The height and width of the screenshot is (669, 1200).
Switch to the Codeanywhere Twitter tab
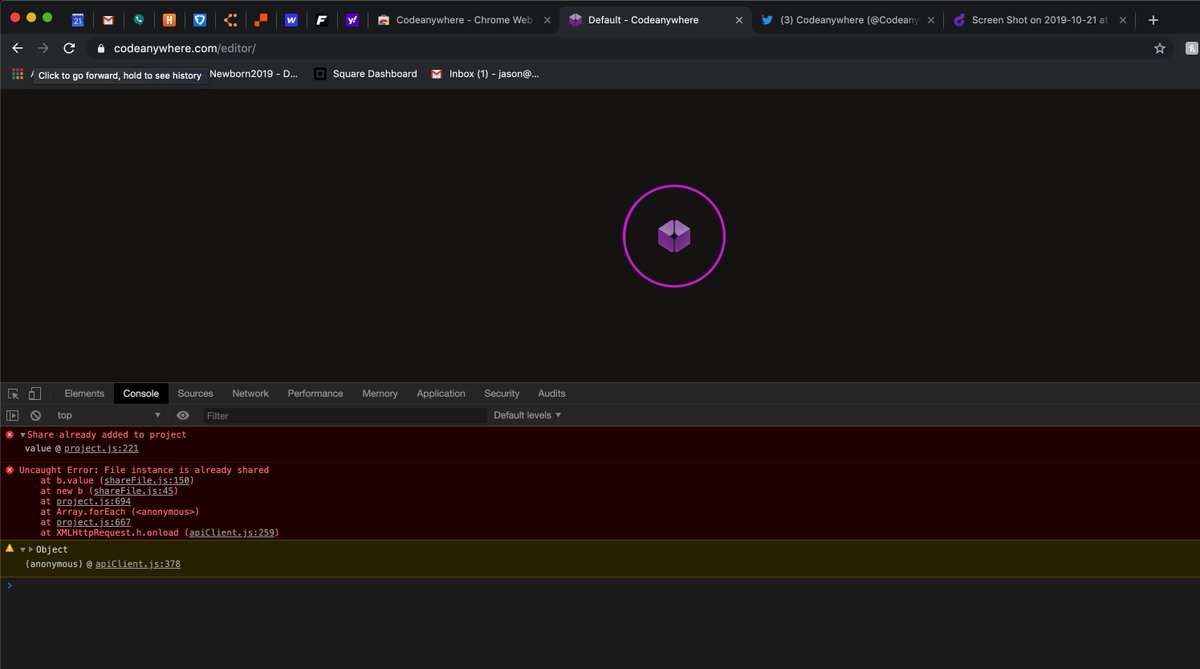pos(848,19)
